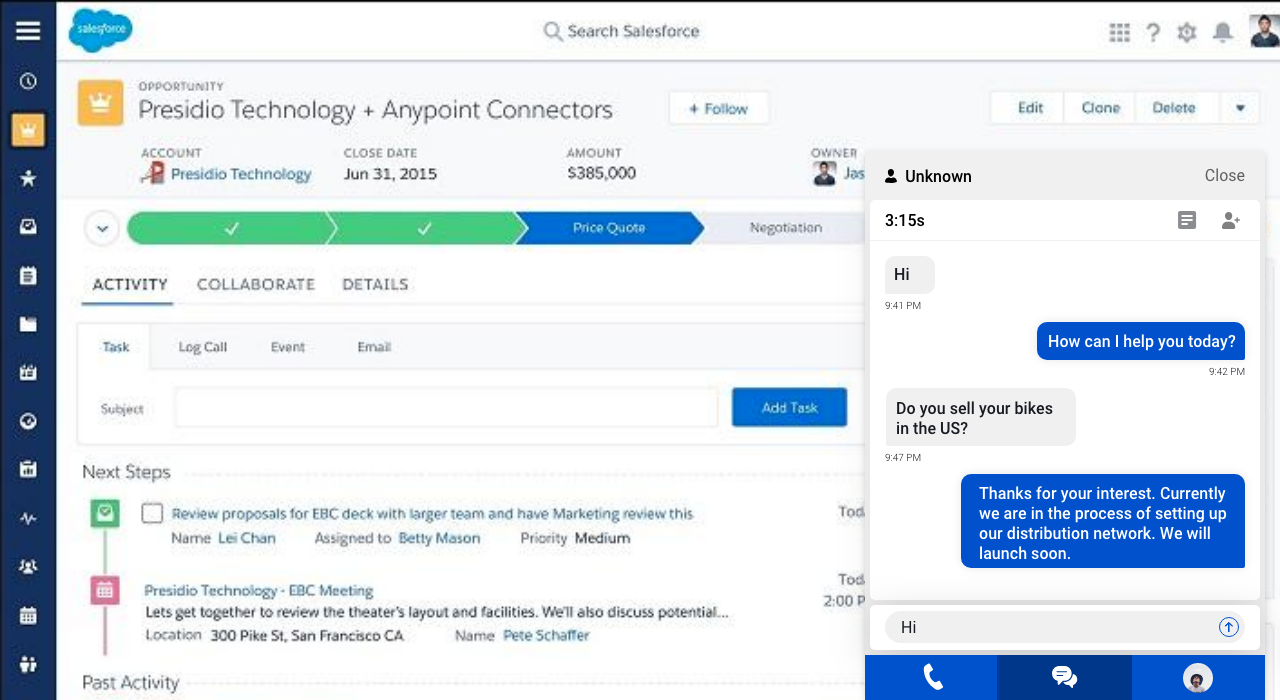Click into the task Subject input field
This screenshot has width=1280, height=700.
tap(446, 407)
